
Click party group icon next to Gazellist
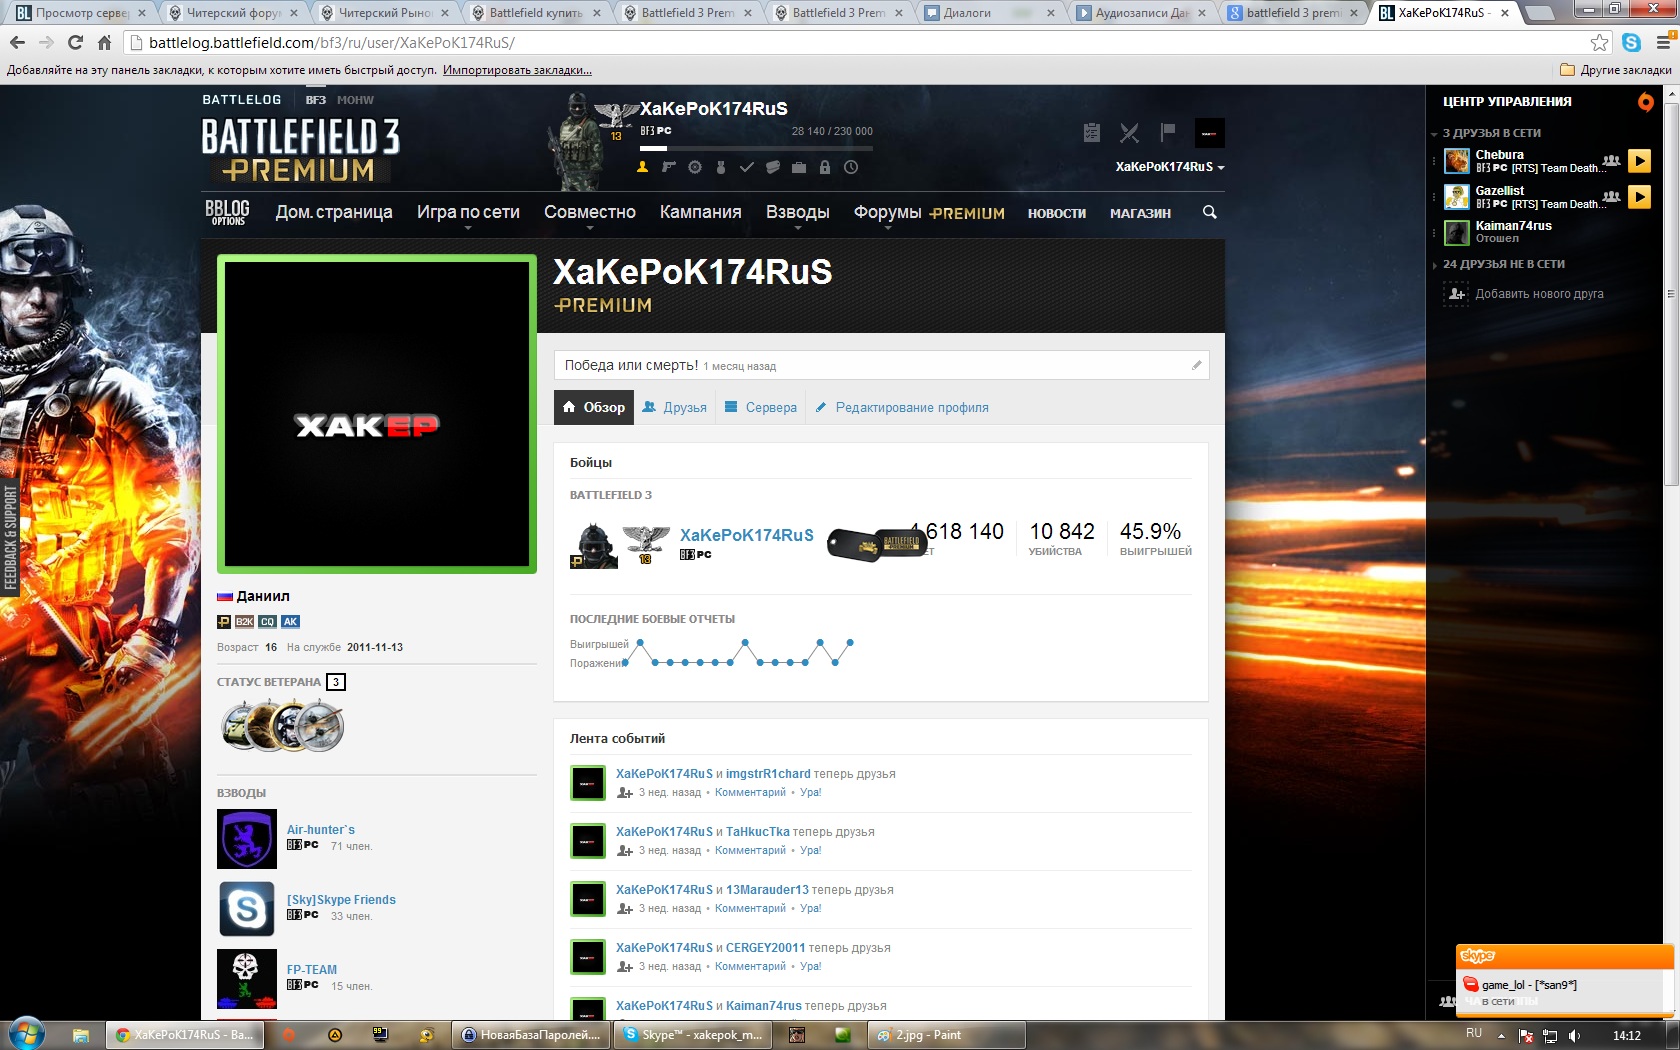coord(1611,196)
